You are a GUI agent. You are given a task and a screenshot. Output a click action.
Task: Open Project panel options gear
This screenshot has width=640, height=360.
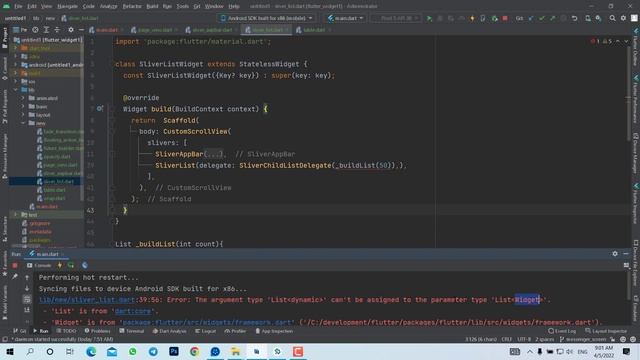coord(71,30)
